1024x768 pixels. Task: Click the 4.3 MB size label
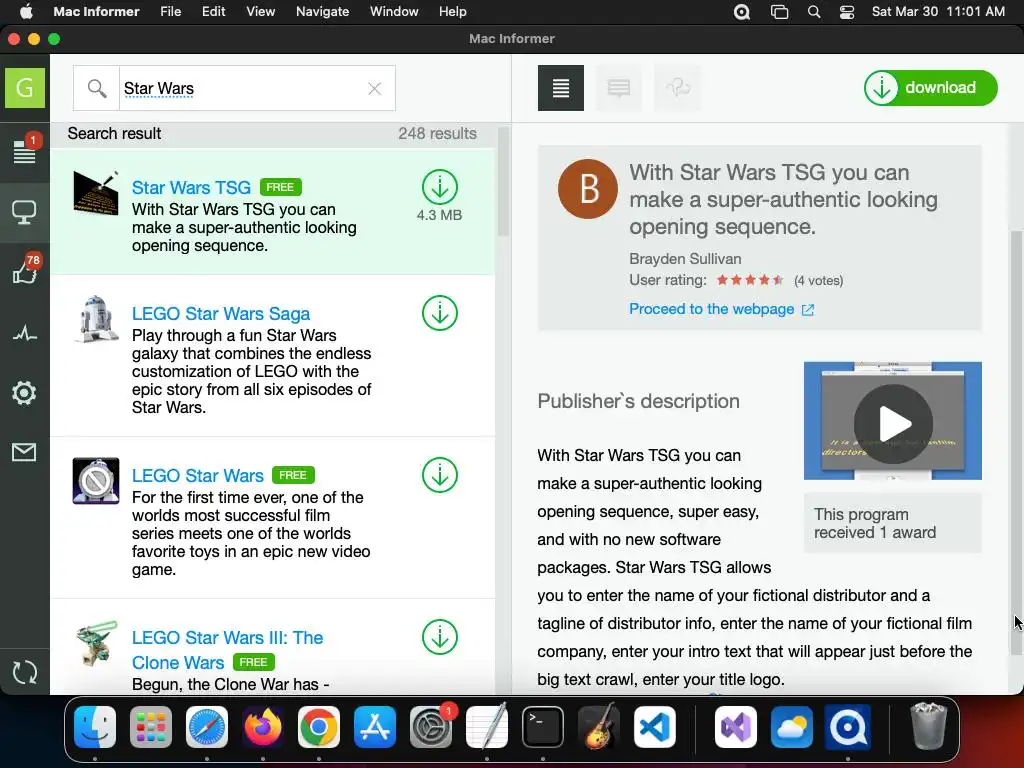click(440, 215)
